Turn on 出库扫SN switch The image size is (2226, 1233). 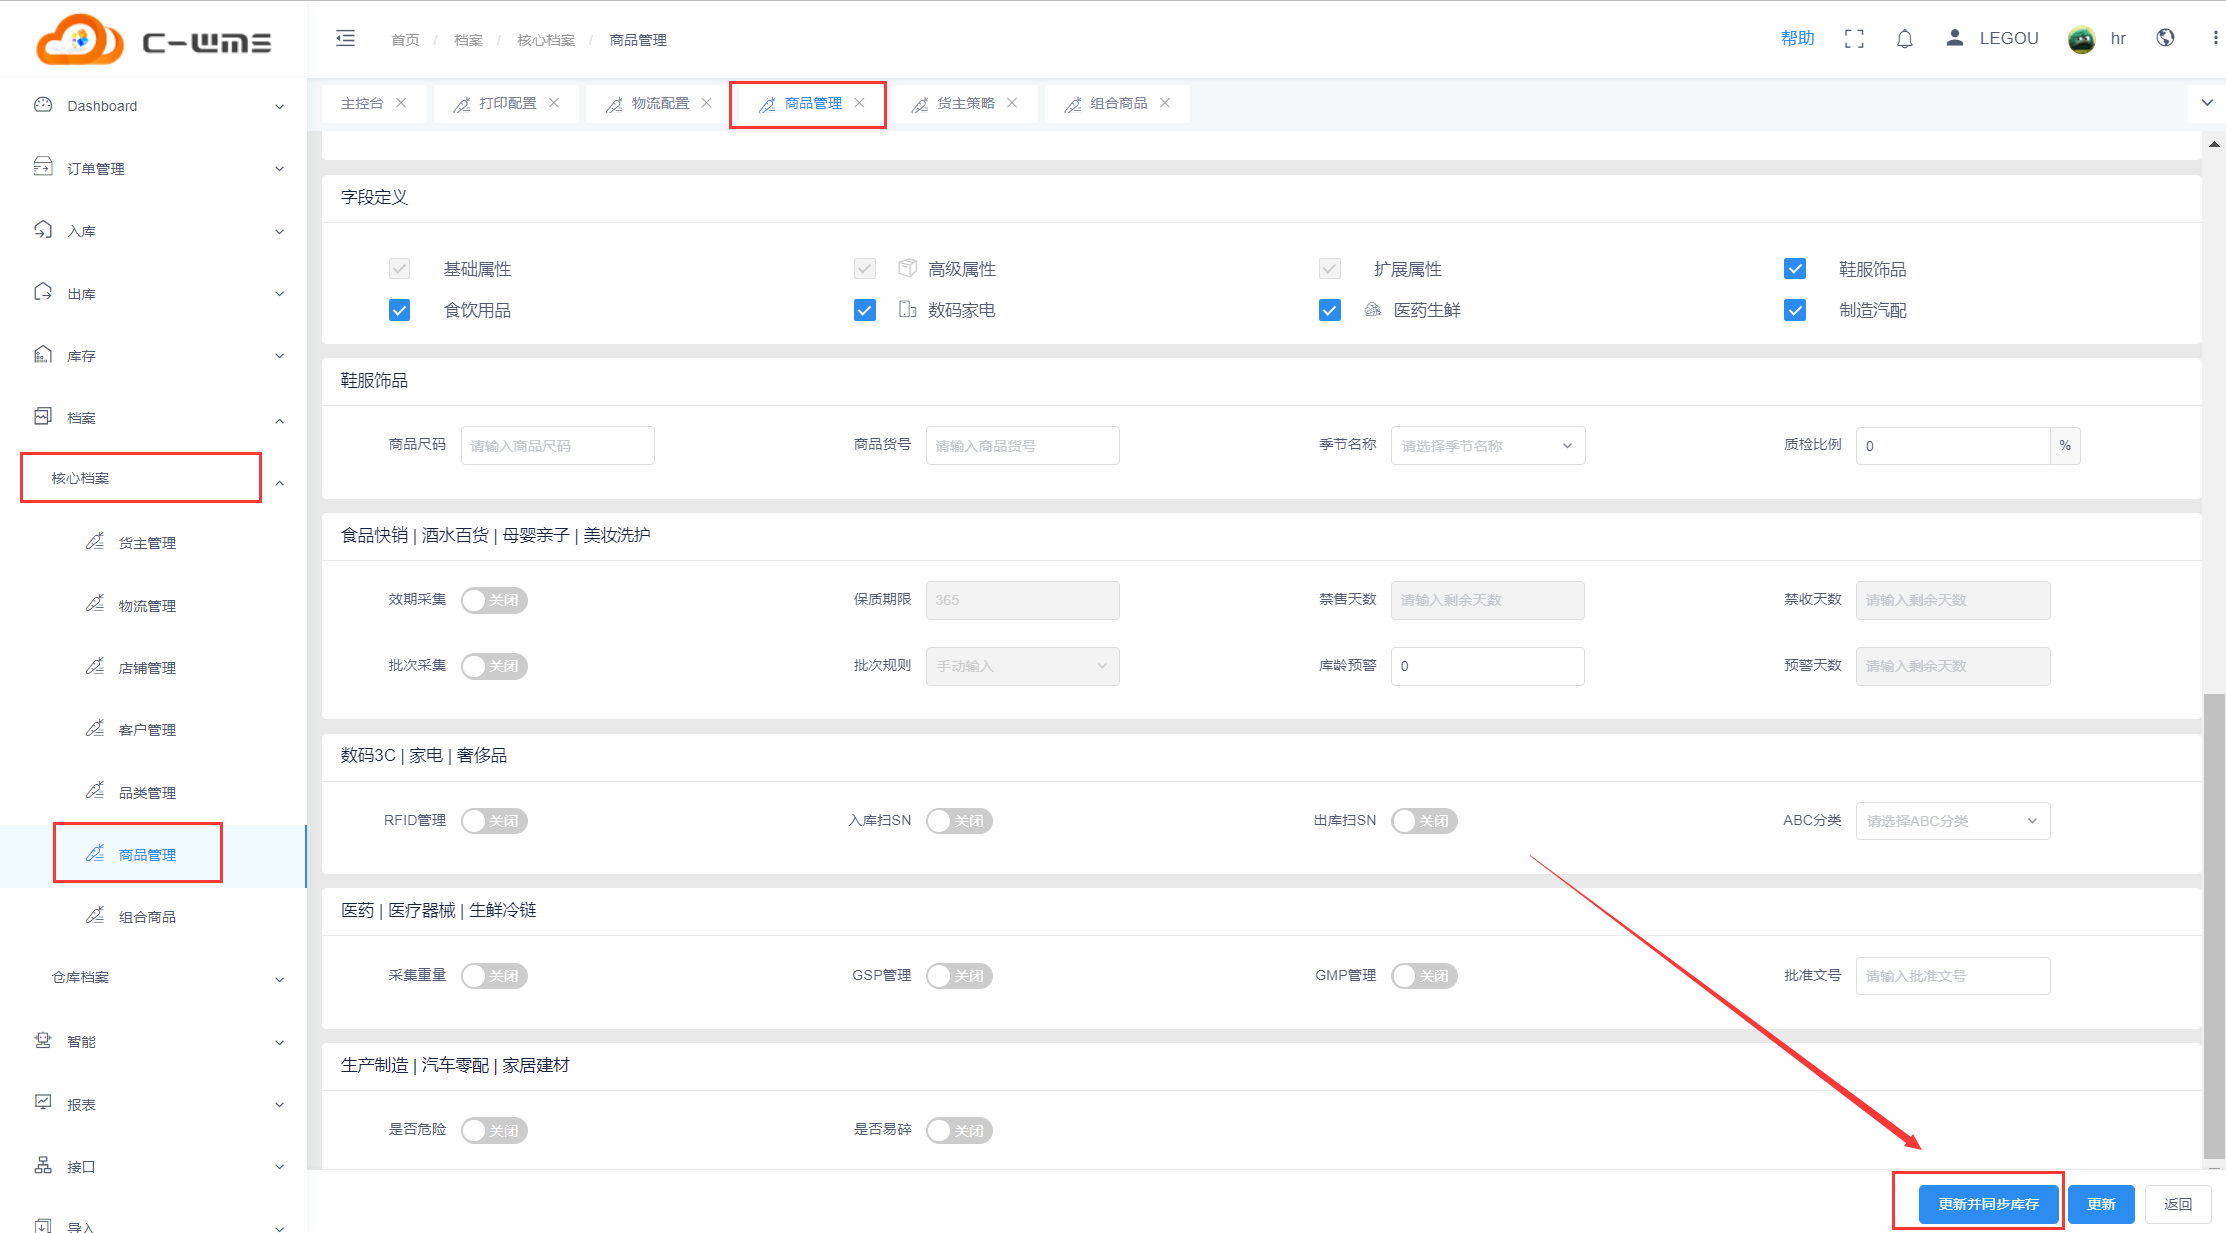(1424, 821)
